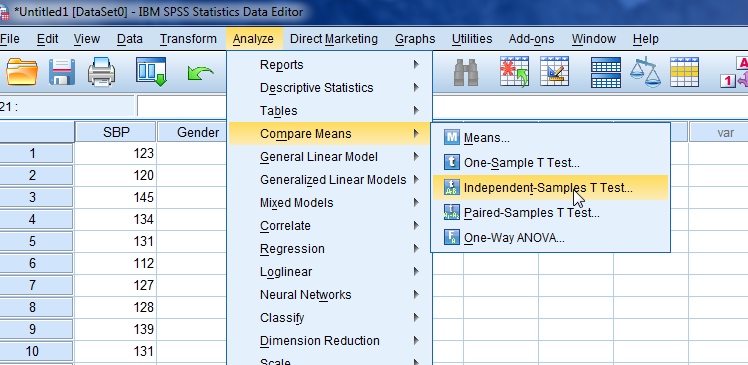Open the File menu
Viewport: 748px width, 365px height.
(10, 39)
